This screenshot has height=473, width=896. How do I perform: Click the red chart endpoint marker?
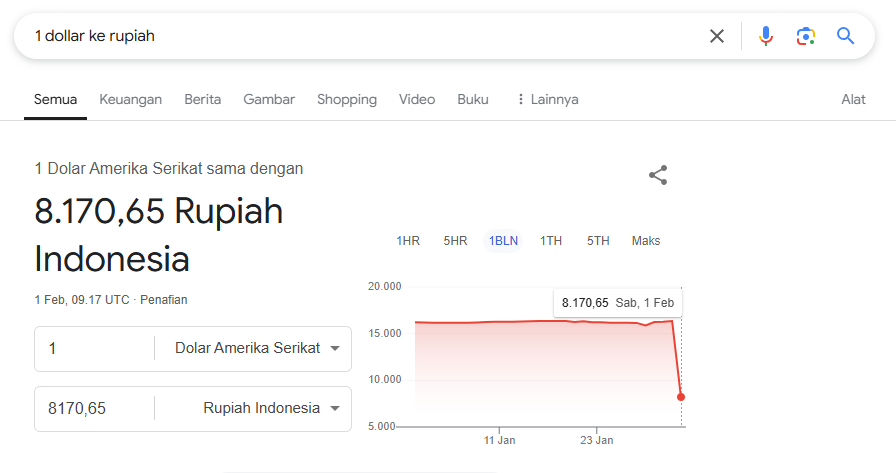681,397
